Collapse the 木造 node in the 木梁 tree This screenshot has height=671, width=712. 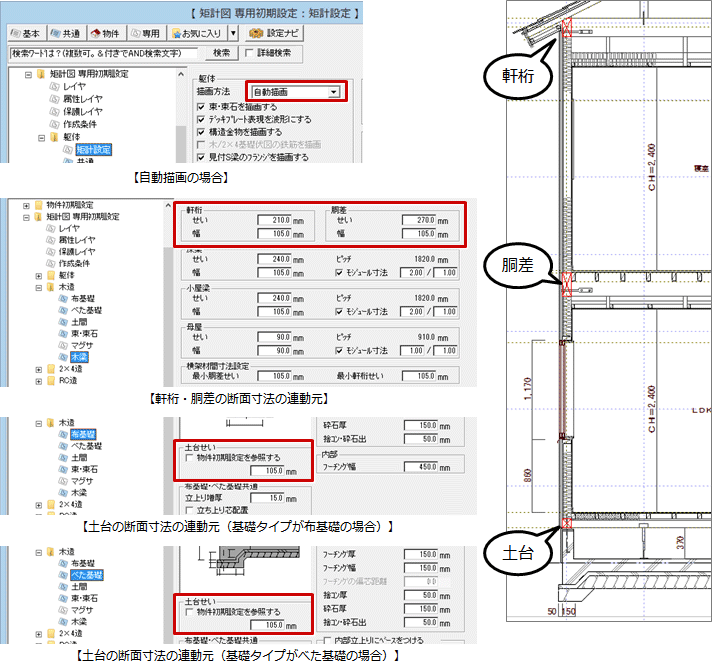pos(39,287)
